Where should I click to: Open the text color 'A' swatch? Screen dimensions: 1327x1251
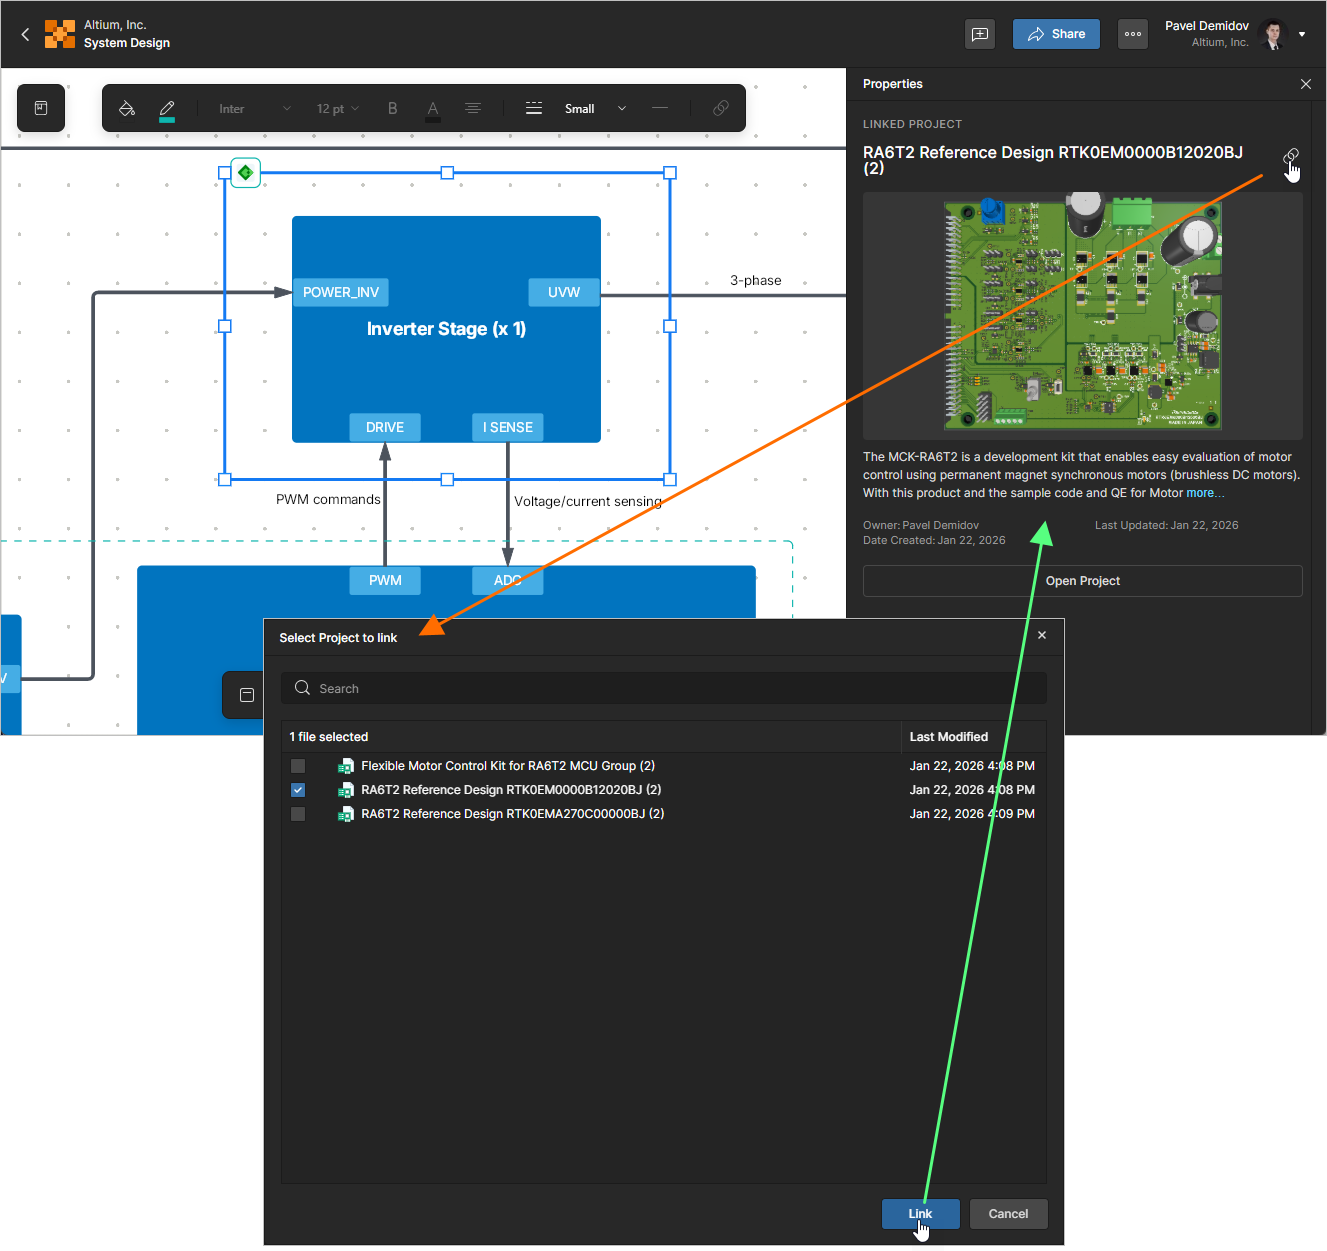(x=433, y=109)
